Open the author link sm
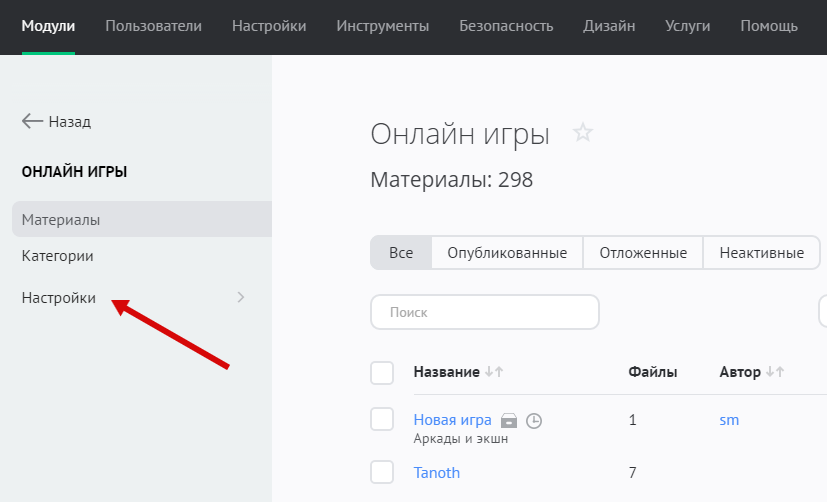The width and height of the screenshot is (827, 502). point(729,420)
